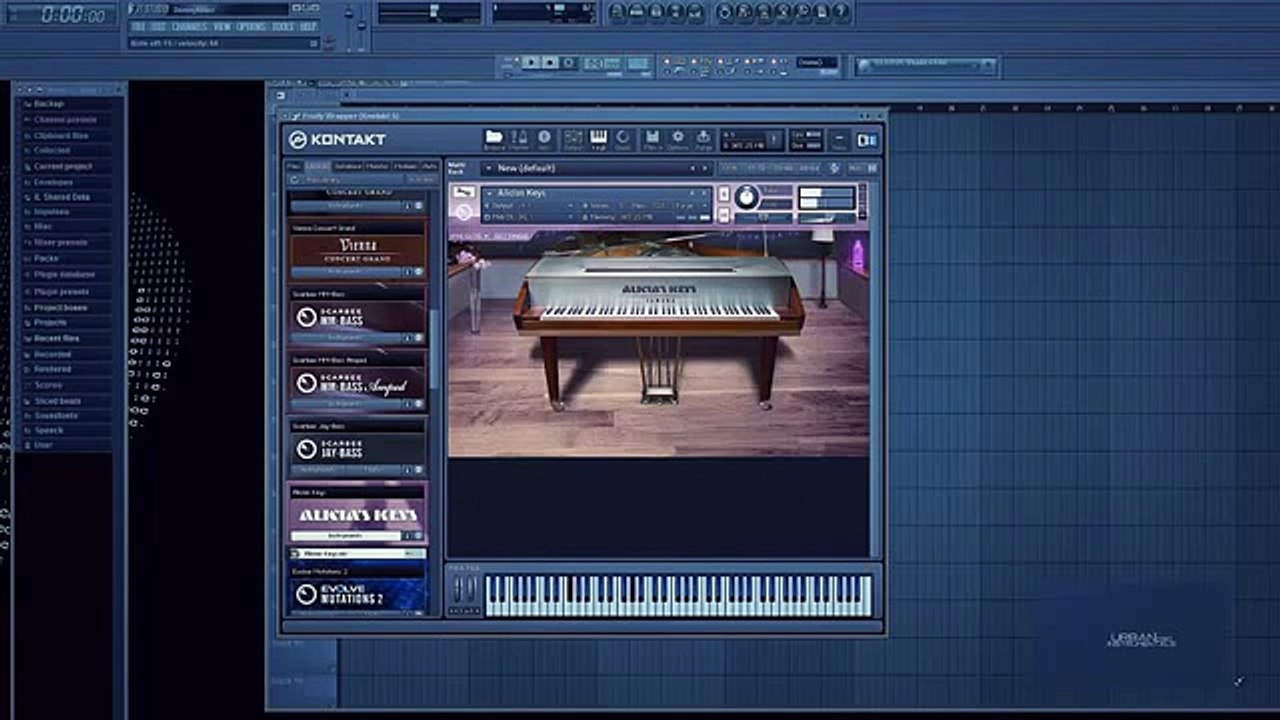
Task: Click Vienna Concert Grand library banner
Action: 358,250
